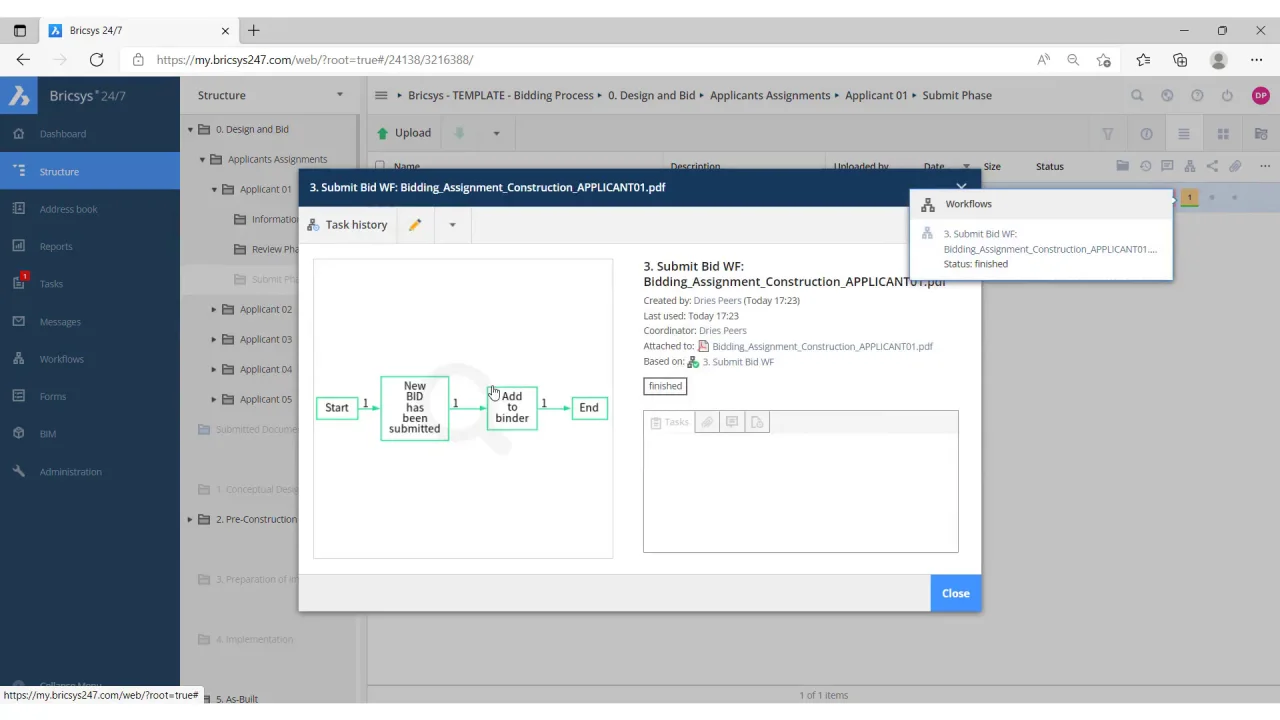Click the info panel icon in toolbar

(1146, 134)
